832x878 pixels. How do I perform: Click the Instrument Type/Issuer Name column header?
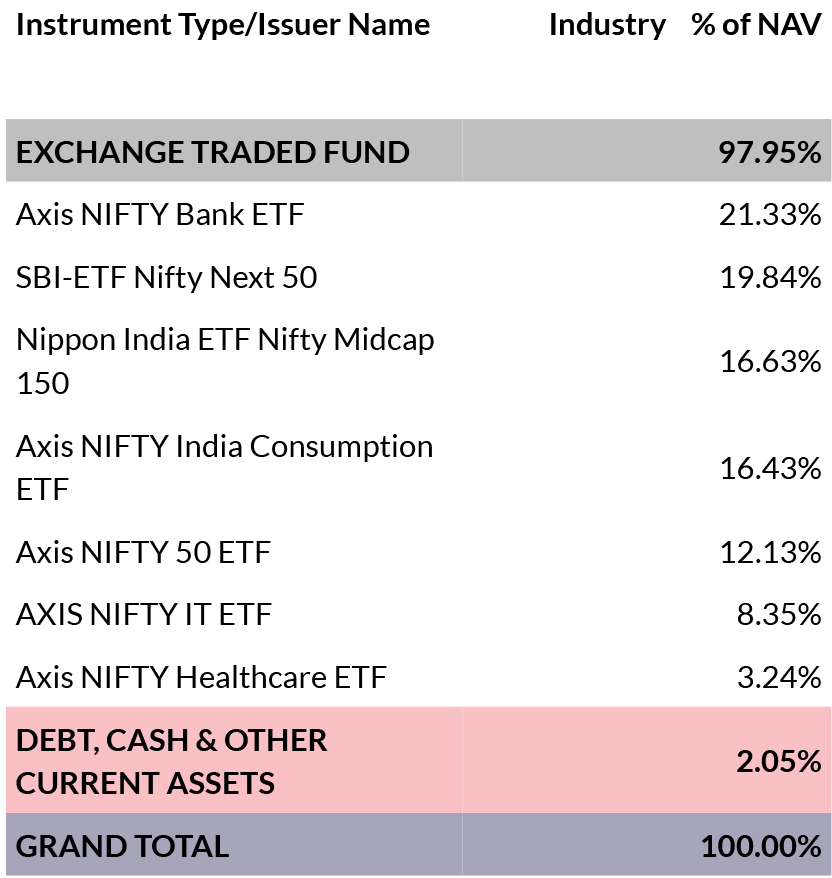pyautogui.click(x=223, y=25)
